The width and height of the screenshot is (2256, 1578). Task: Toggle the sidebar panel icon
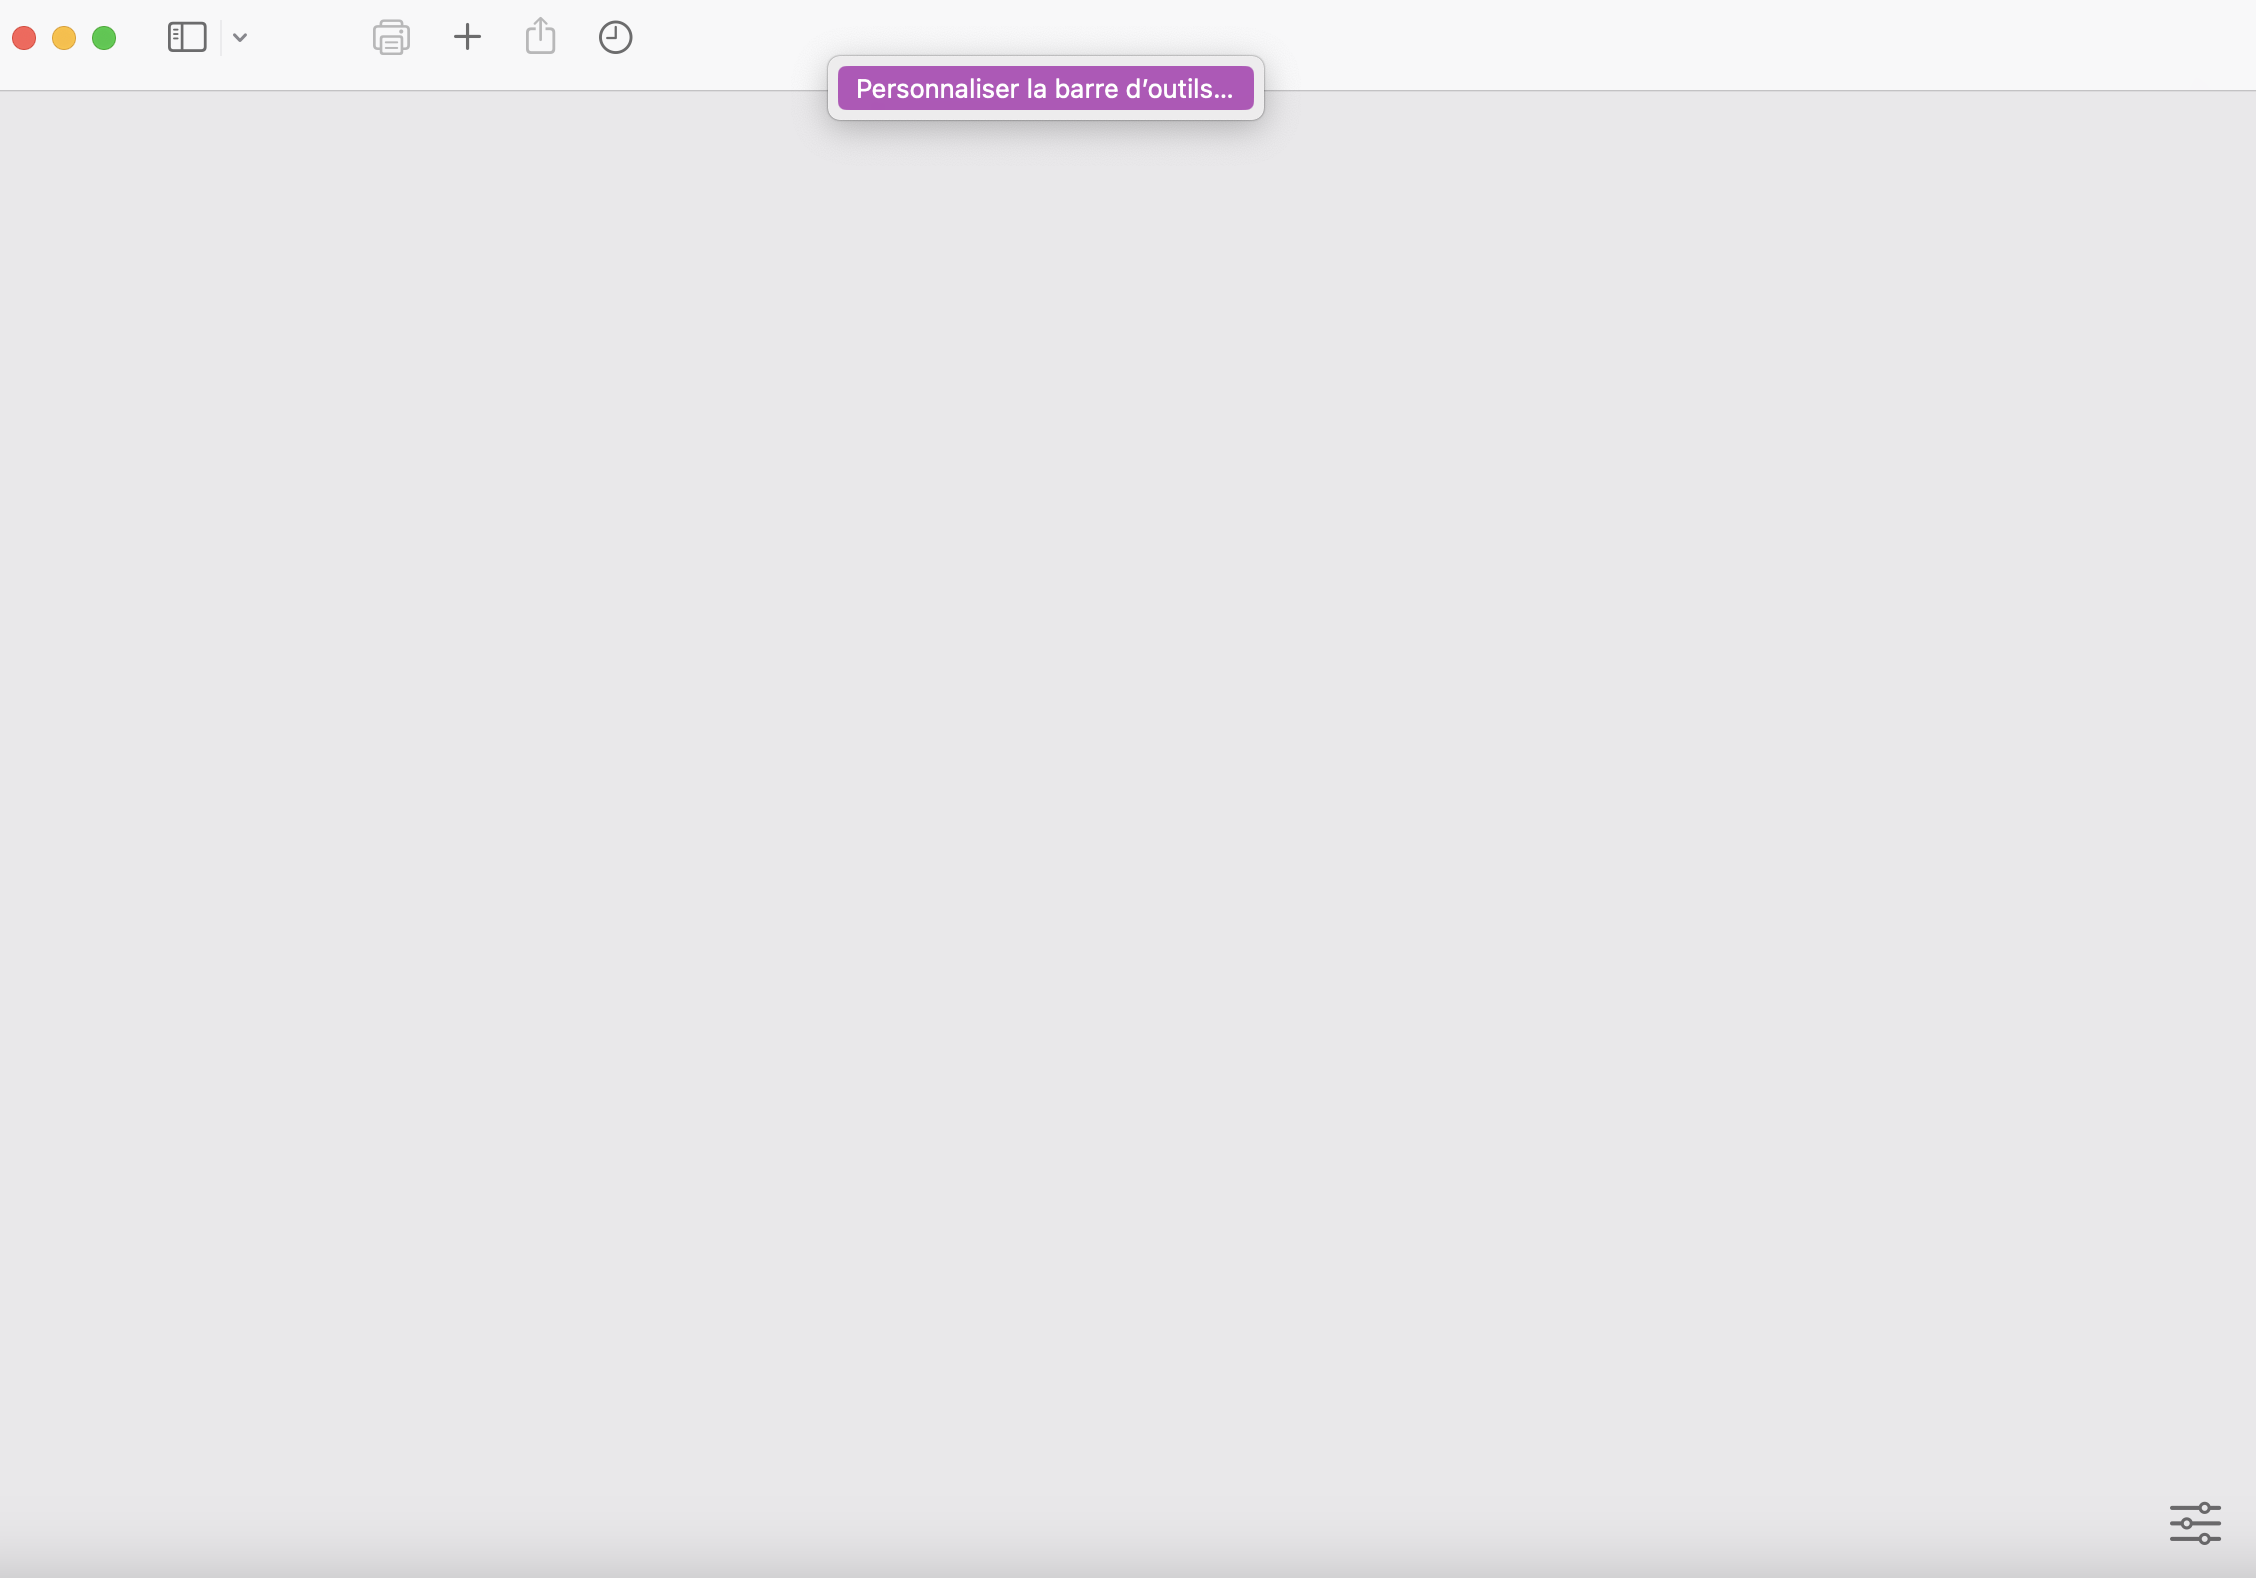[x=187, y=38]
